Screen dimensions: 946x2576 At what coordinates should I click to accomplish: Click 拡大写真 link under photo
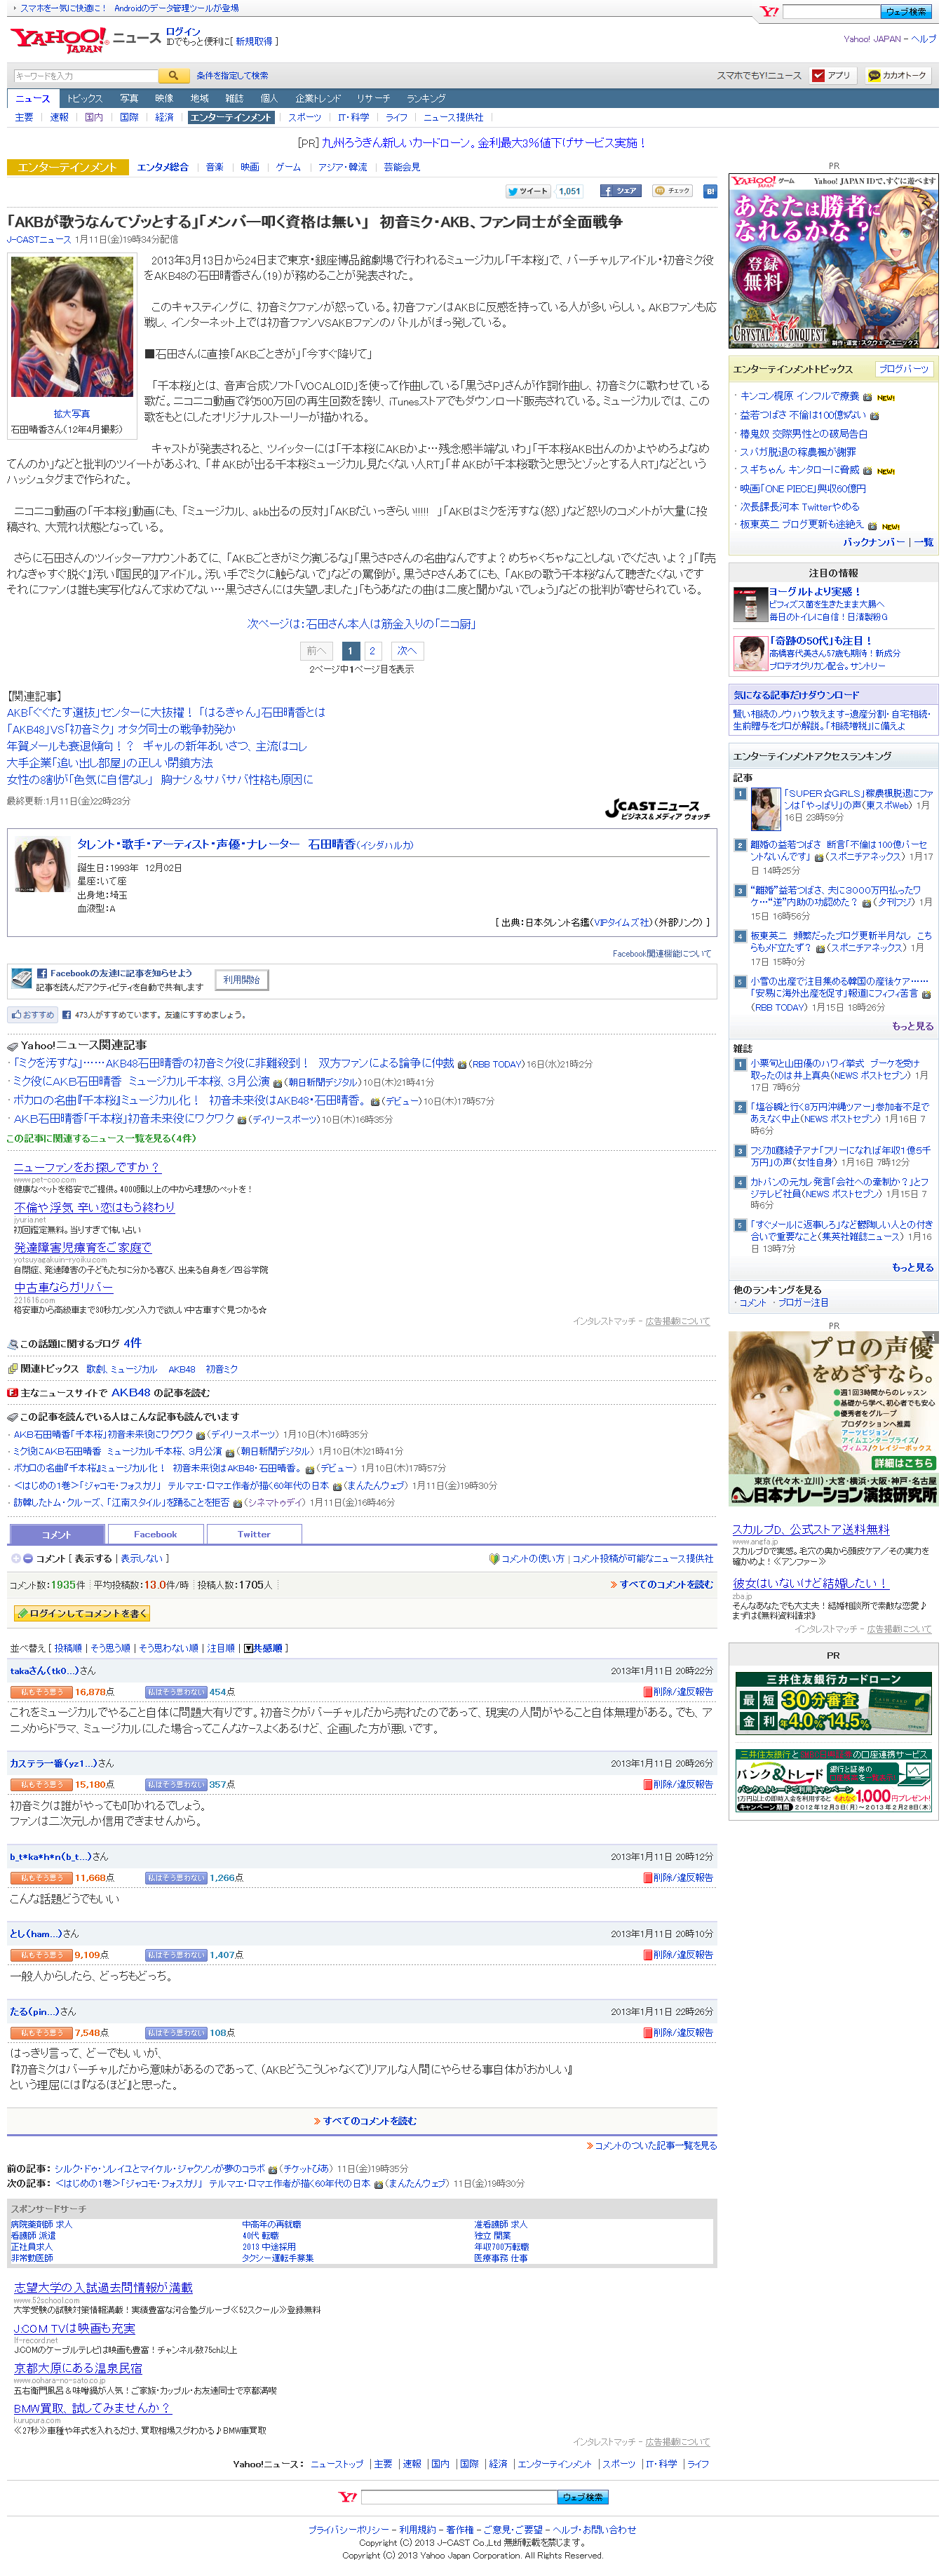[x=71, y=413]
